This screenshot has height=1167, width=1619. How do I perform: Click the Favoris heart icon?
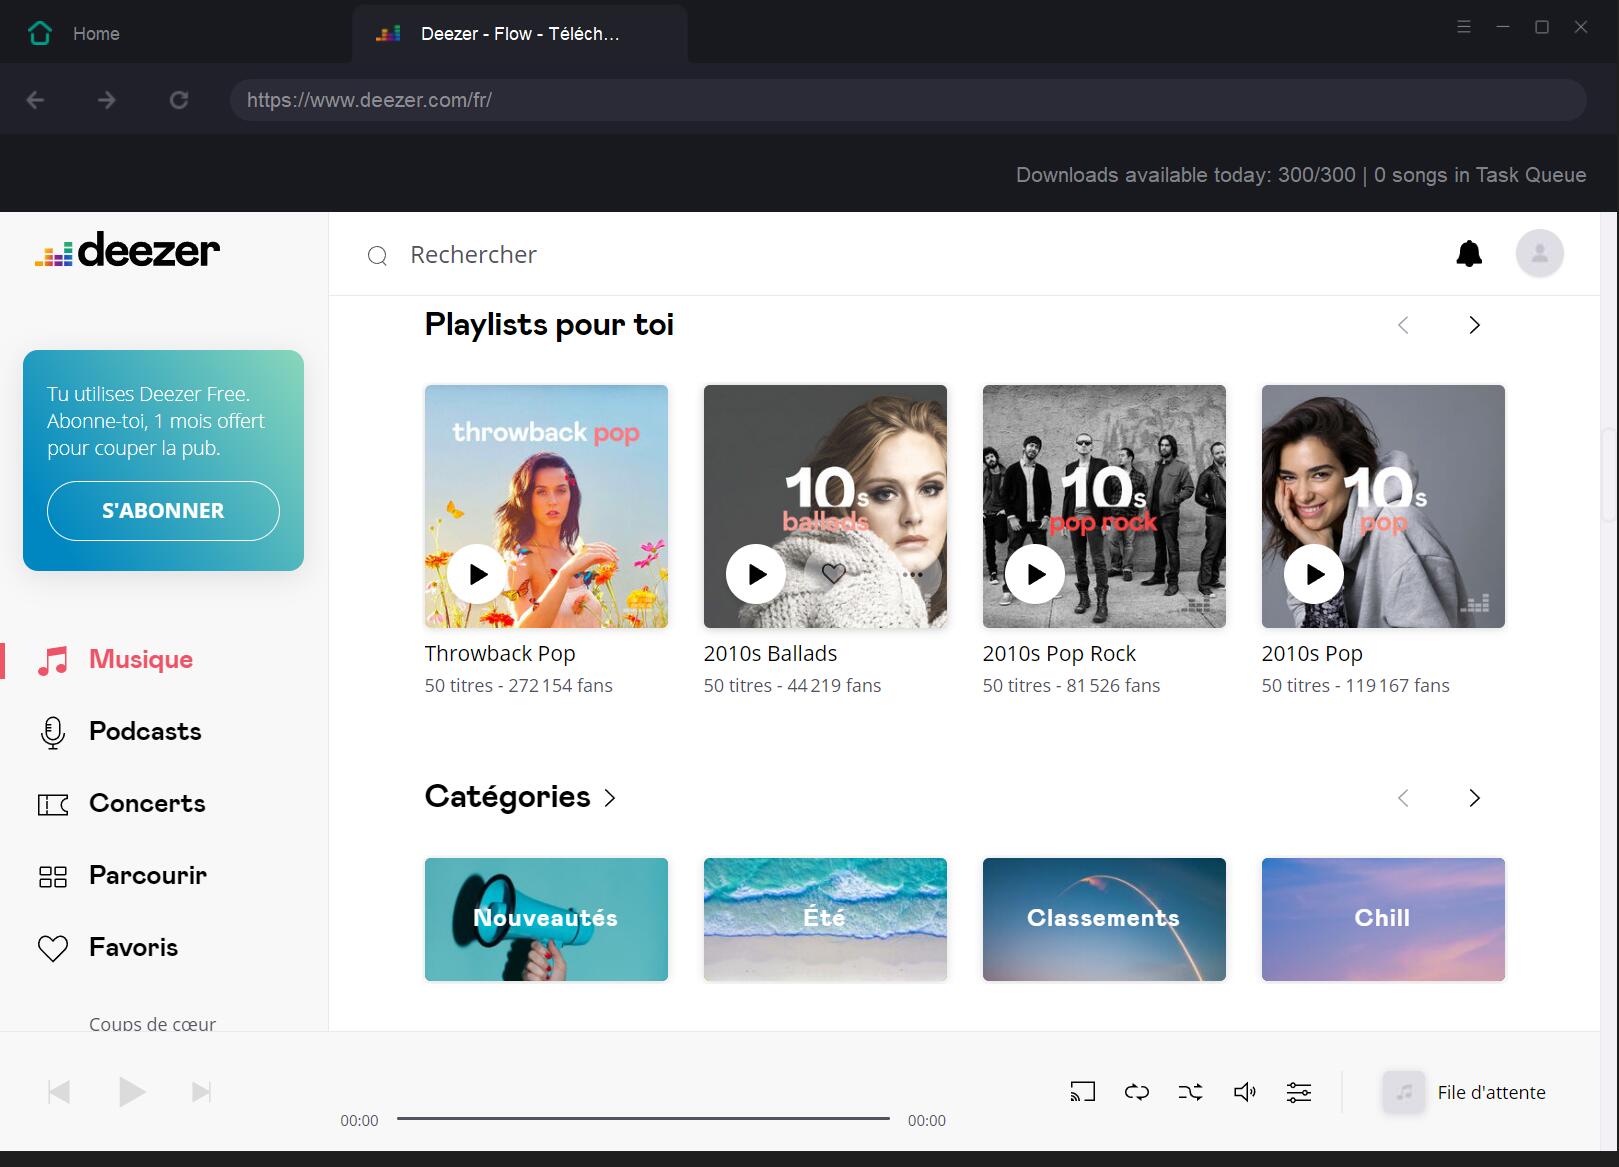coord(53,949)
